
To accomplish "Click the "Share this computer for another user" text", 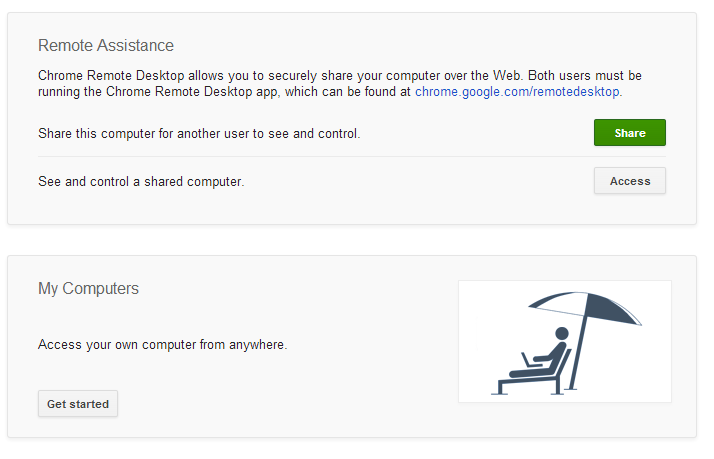I will [199, 133].
